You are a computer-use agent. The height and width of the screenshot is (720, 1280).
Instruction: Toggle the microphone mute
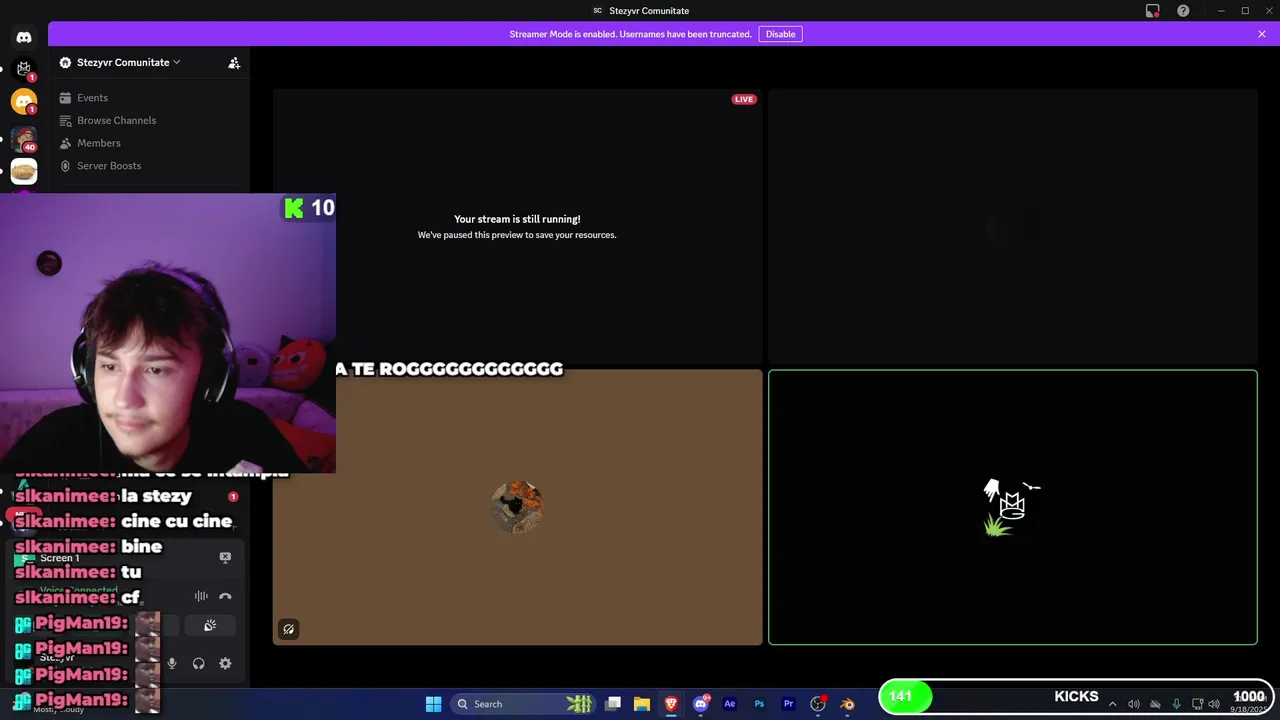(172, 663)
